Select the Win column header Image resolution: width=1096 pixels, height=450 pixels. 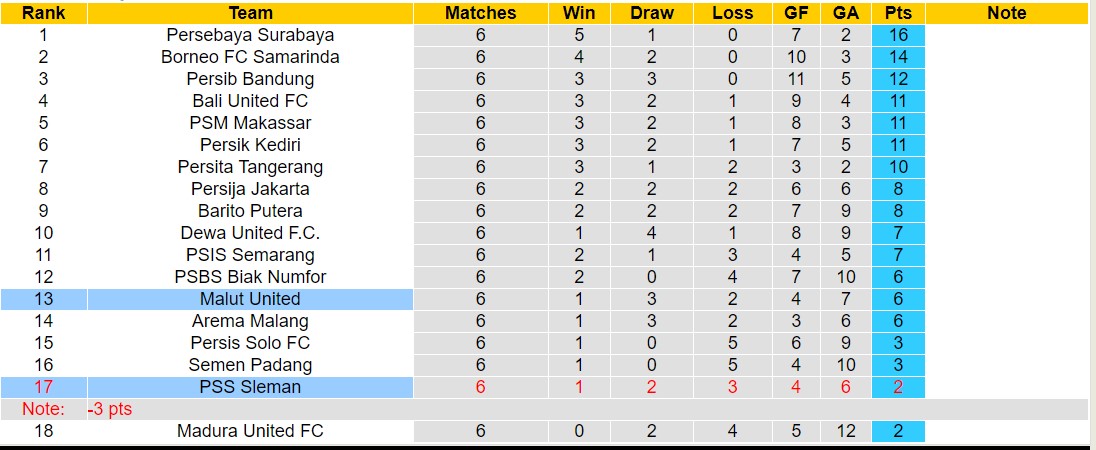tap(579, 13)
